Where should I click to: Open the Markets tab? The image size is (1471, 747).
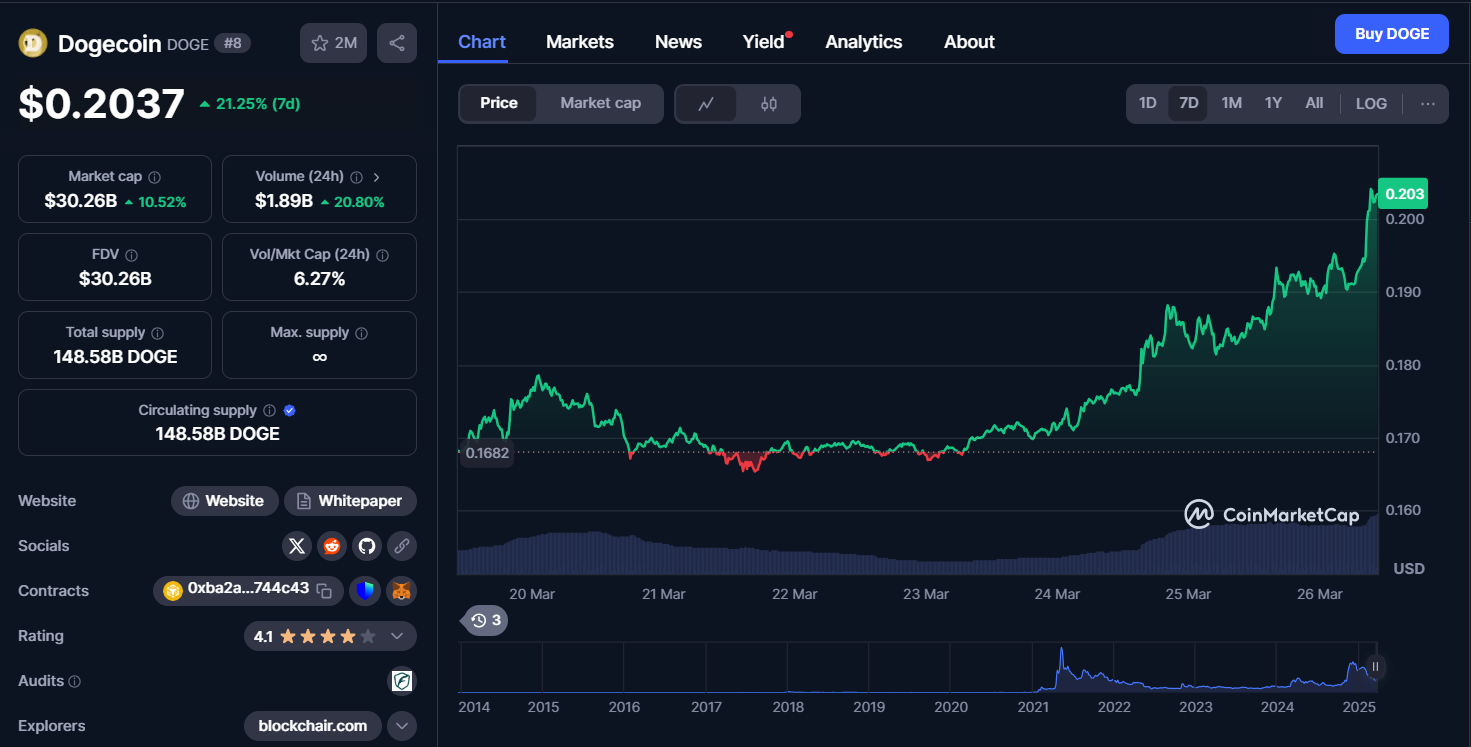[580, 42]
